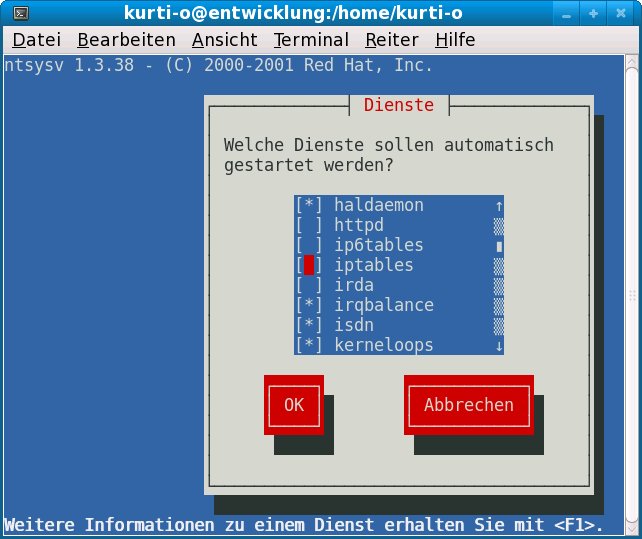The image size is (642, 539).
Task: Close the kurti-o terminal window
Action: 619,13
